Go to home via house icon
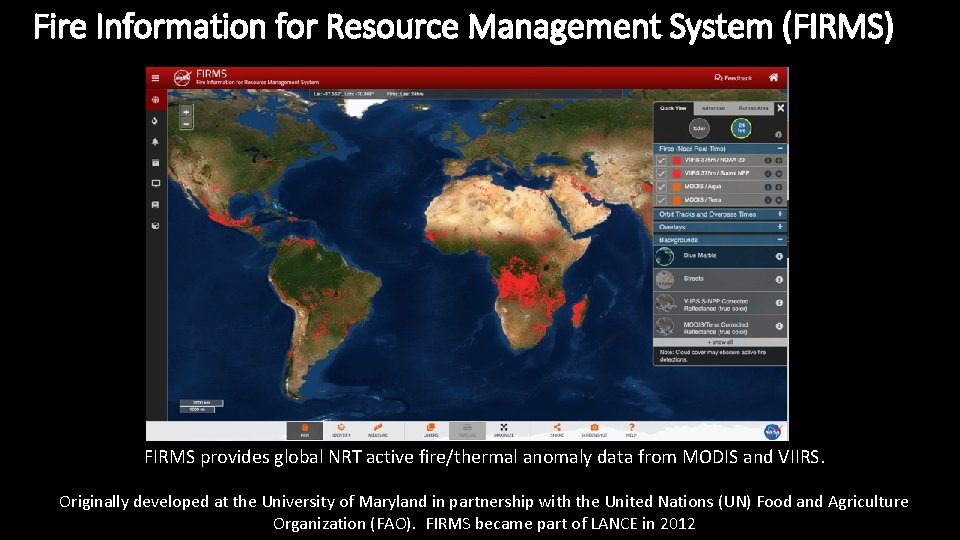 coord(774,78)
